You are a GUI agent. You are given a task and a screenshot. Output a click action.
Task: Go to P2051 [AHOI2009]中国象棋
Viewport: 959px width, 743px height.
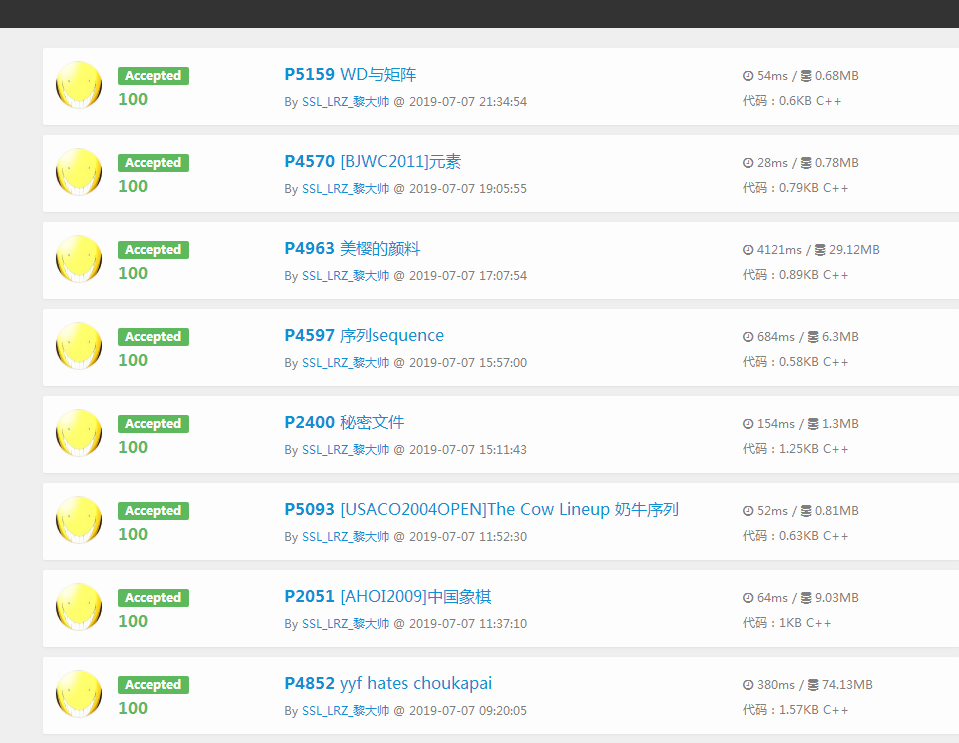pyautogui.click(x=388, y=596)
